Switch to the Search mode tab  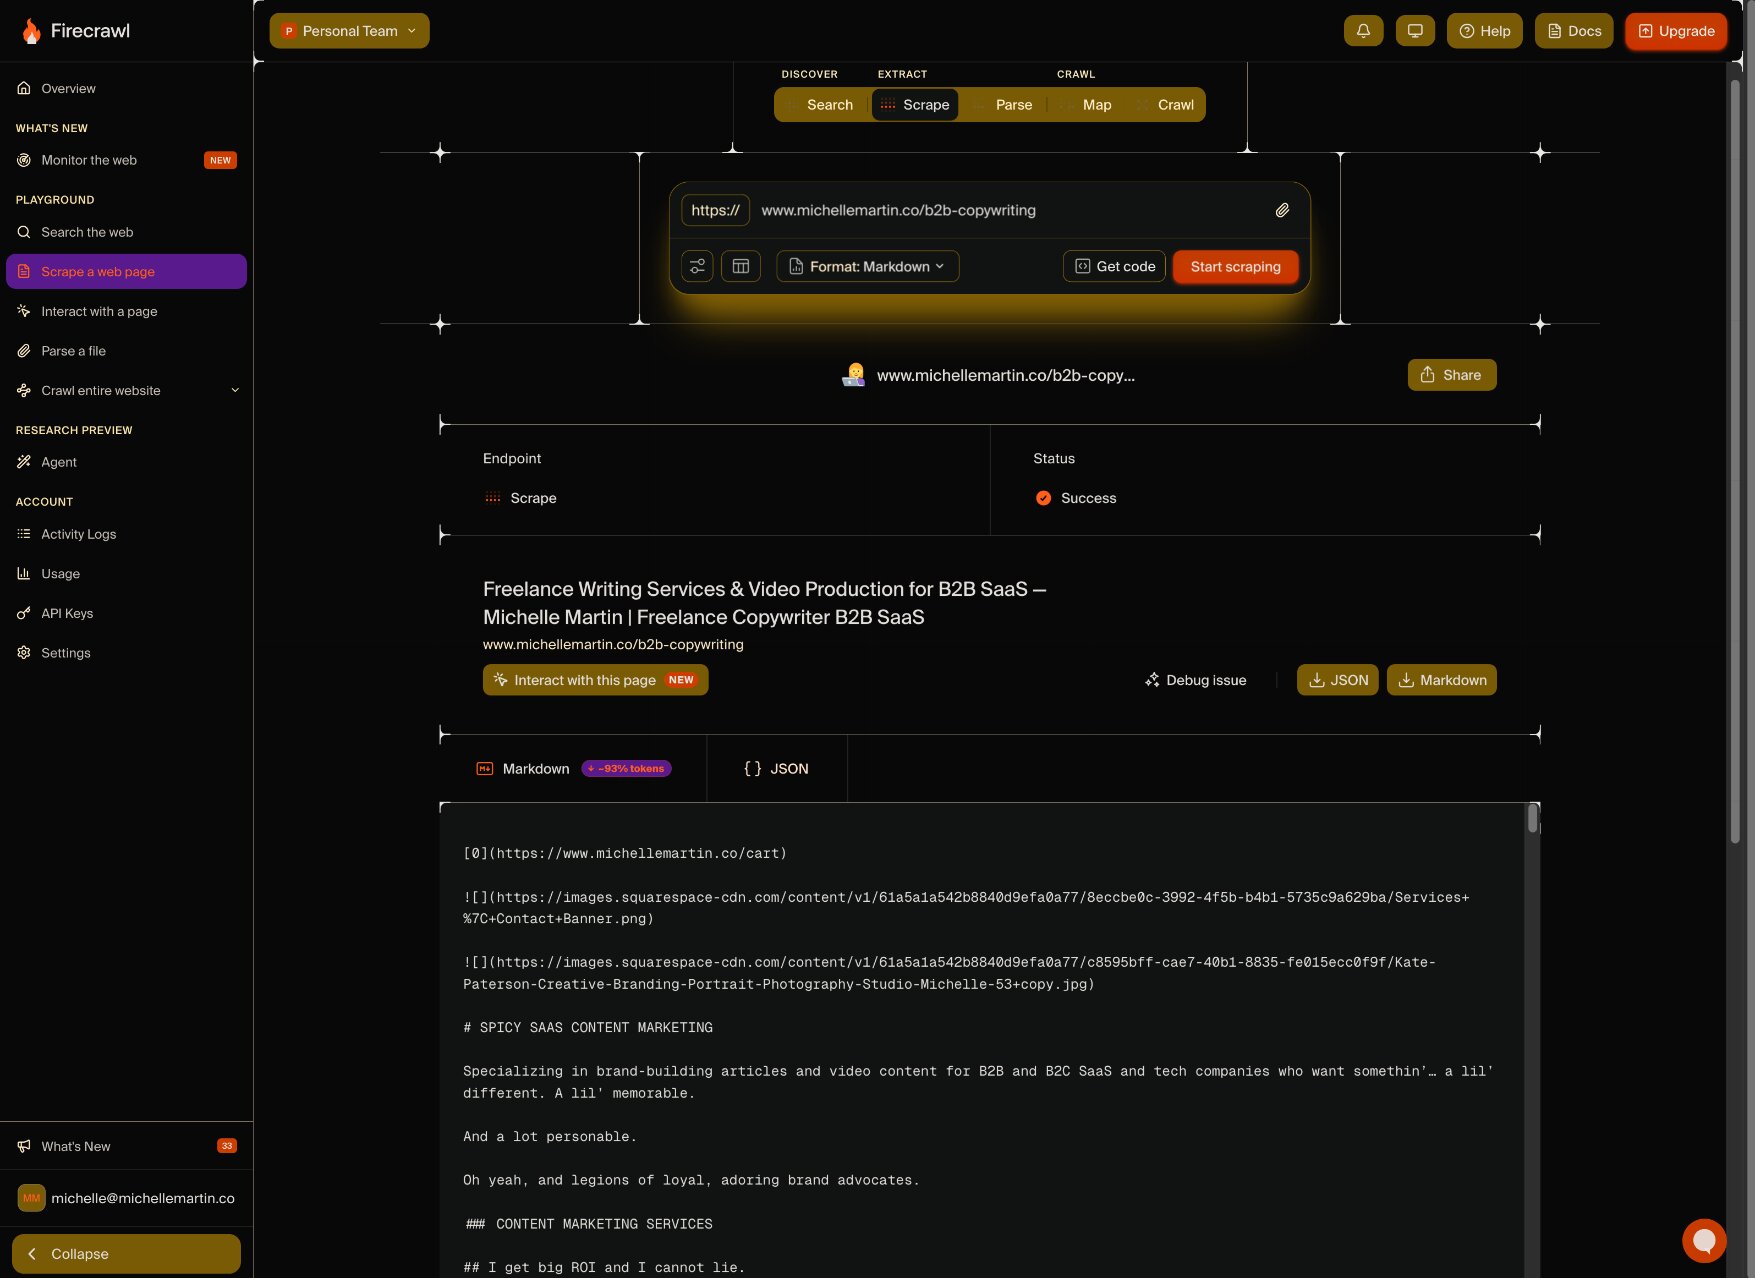(x=820, y=104)
